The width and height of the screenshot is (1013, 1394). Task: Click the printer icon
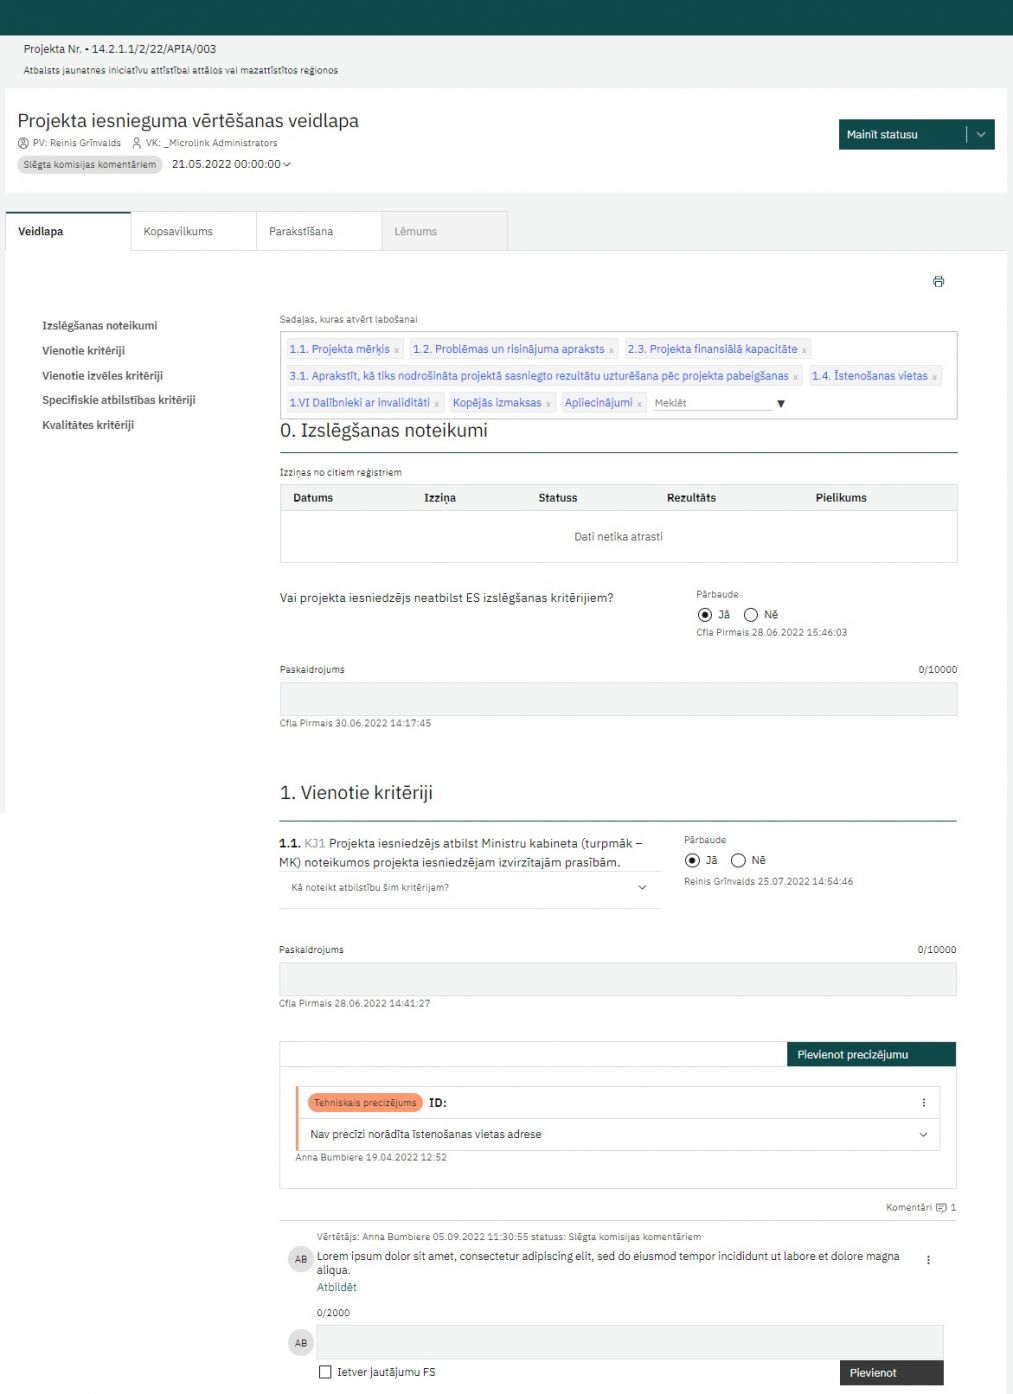pyautogui.click(x=938, y=282)
